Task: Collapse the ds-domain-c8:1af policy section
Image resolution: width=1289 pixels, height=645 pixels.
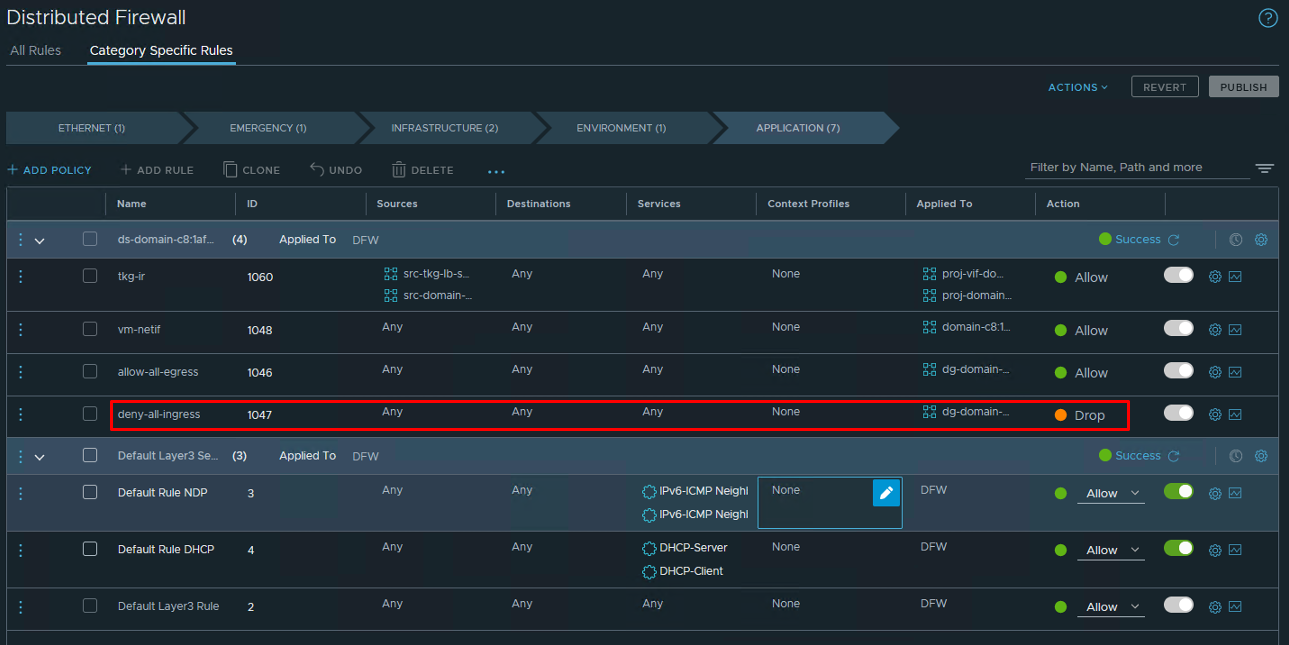Action: [39, 239]
